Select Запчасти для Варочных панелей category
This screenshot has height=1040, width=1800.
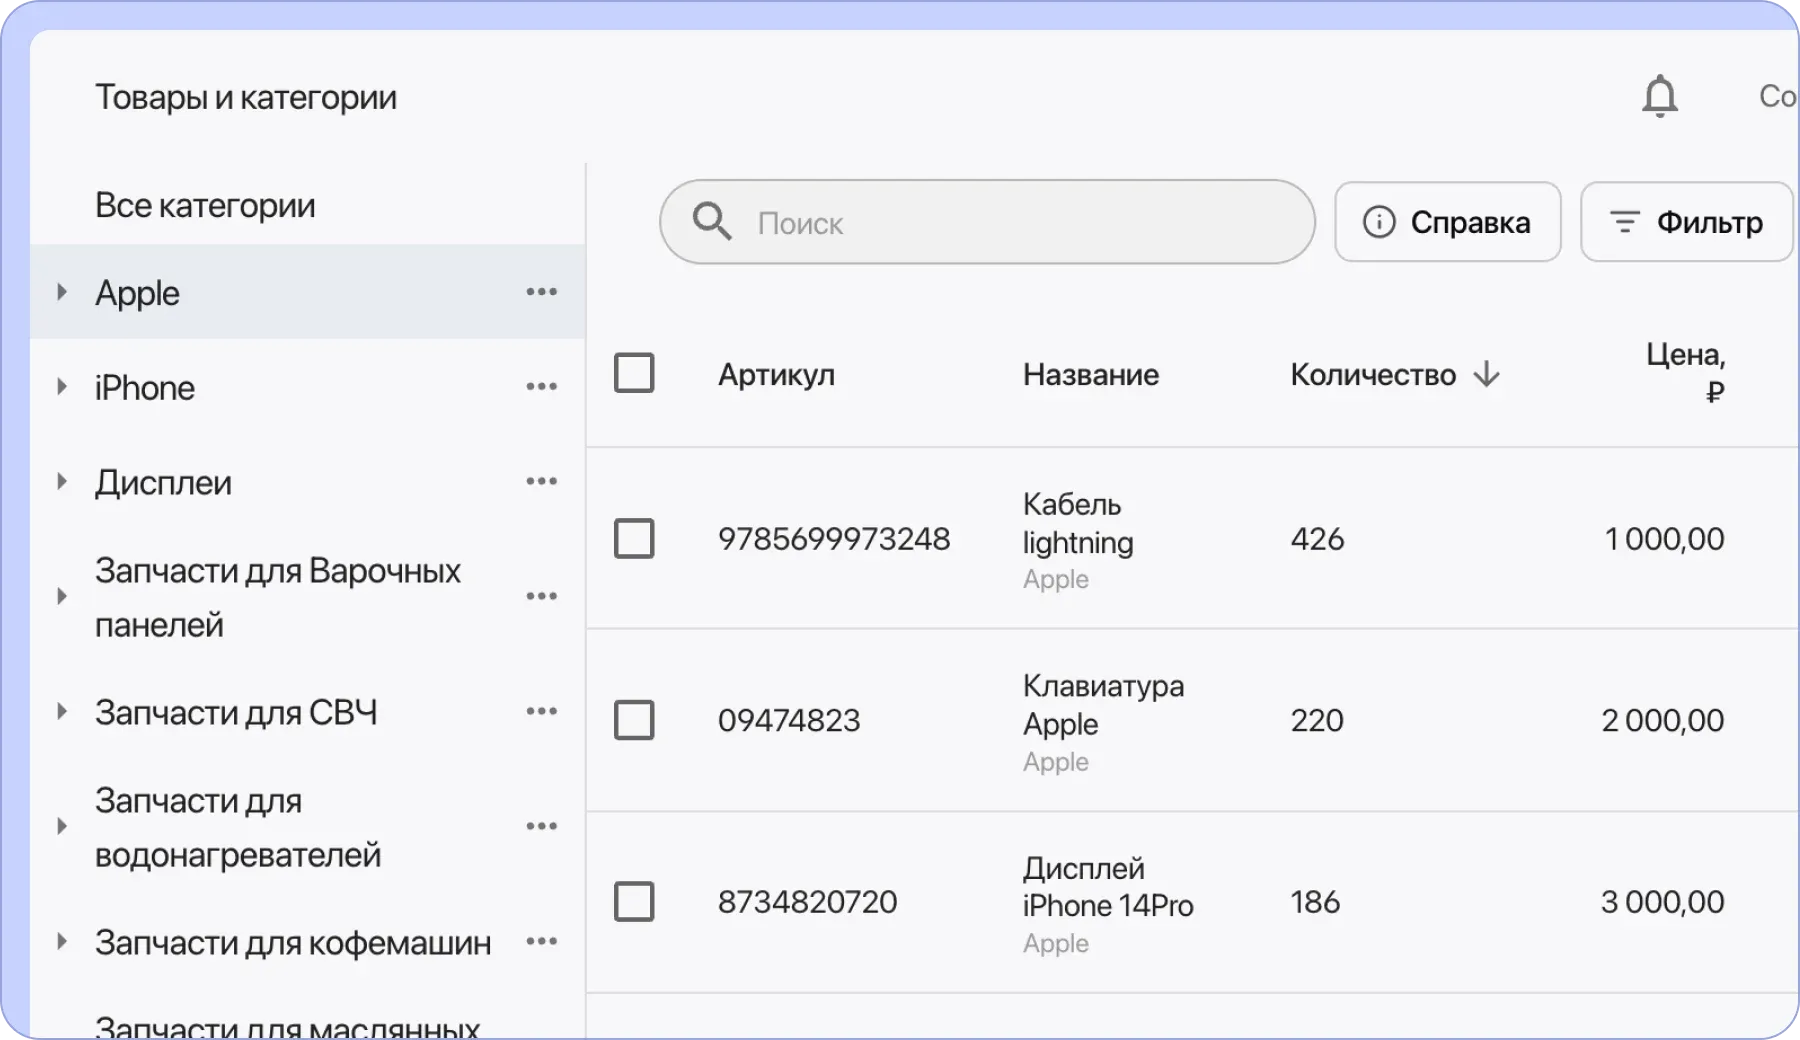[278, 597]
